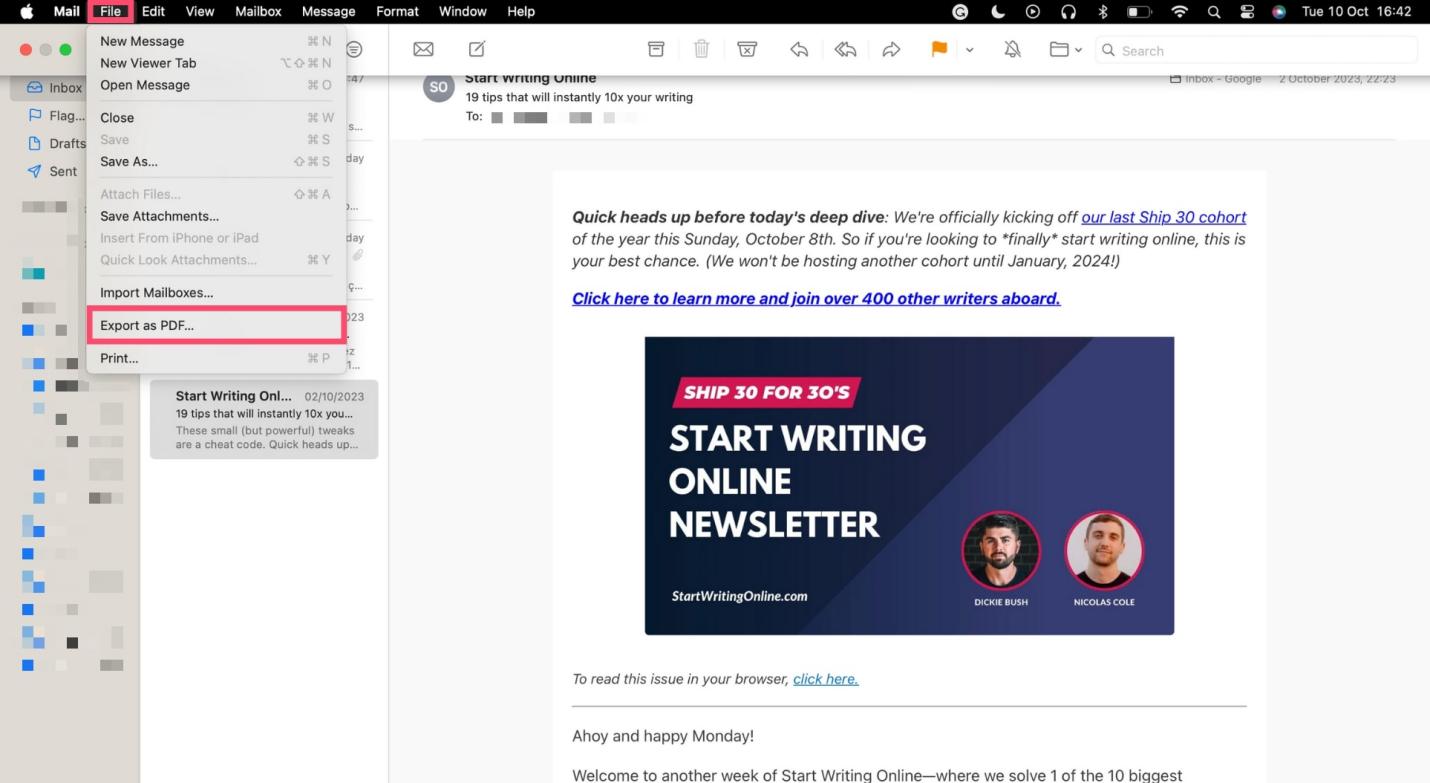This screenshot has height=783, width=1430.
Task: Choose Save Attachments… menu item
Action: [216, 216]
